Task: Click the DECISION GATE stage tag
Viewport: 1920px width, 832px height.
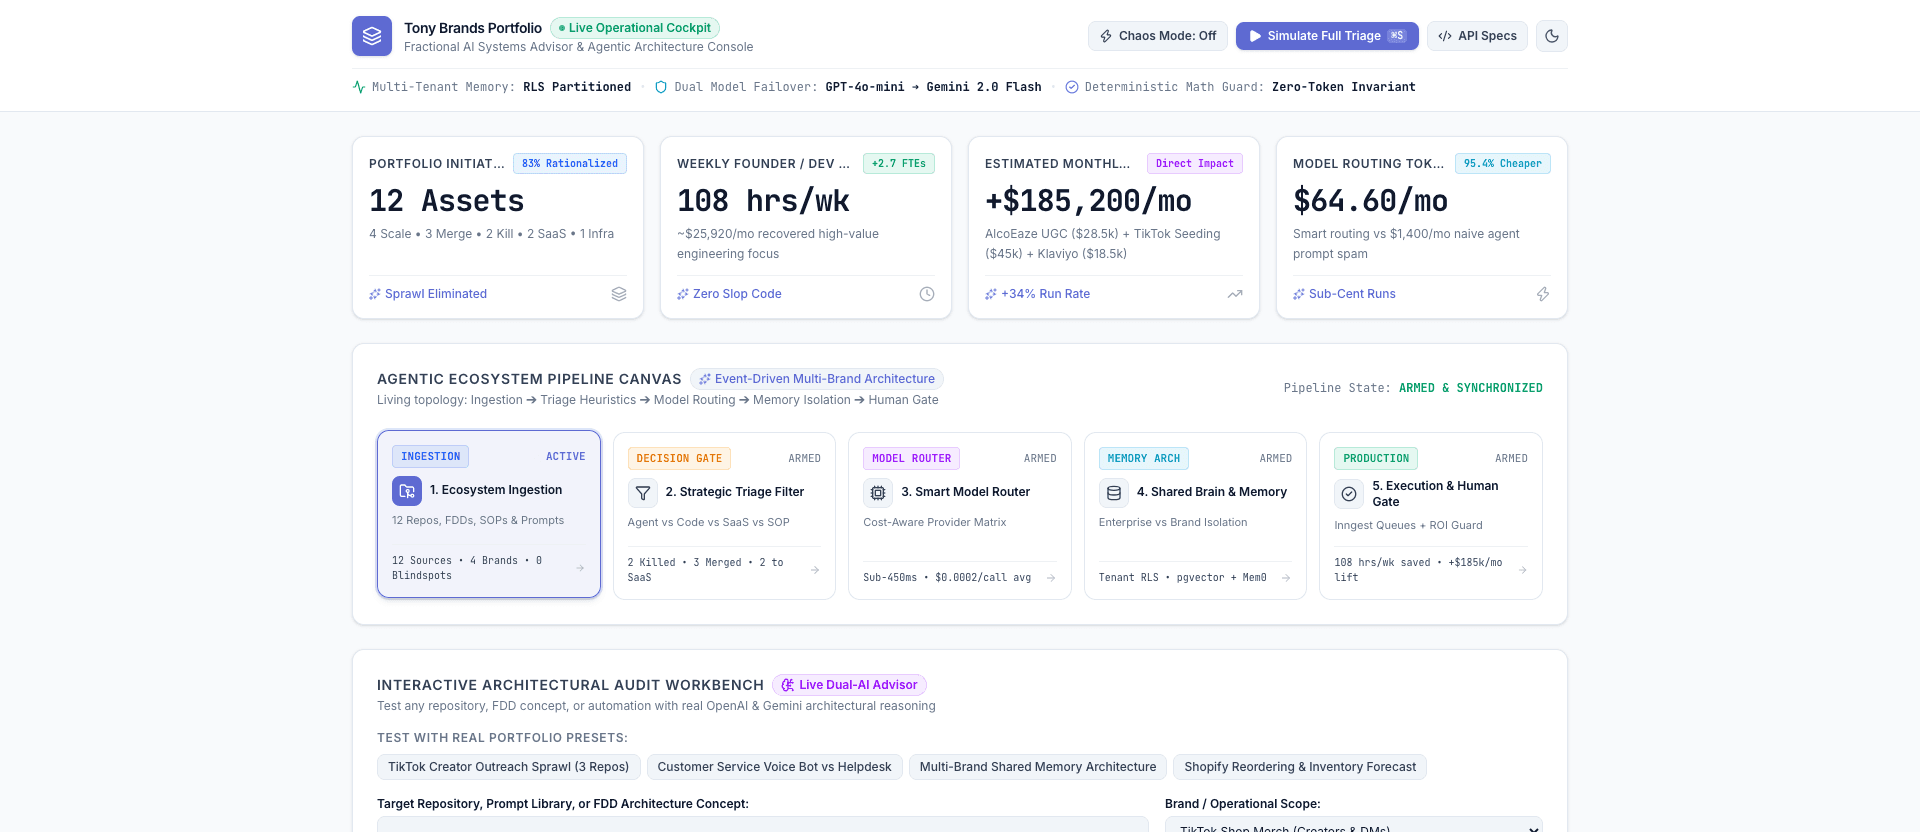Action: [x=679, y=459]
